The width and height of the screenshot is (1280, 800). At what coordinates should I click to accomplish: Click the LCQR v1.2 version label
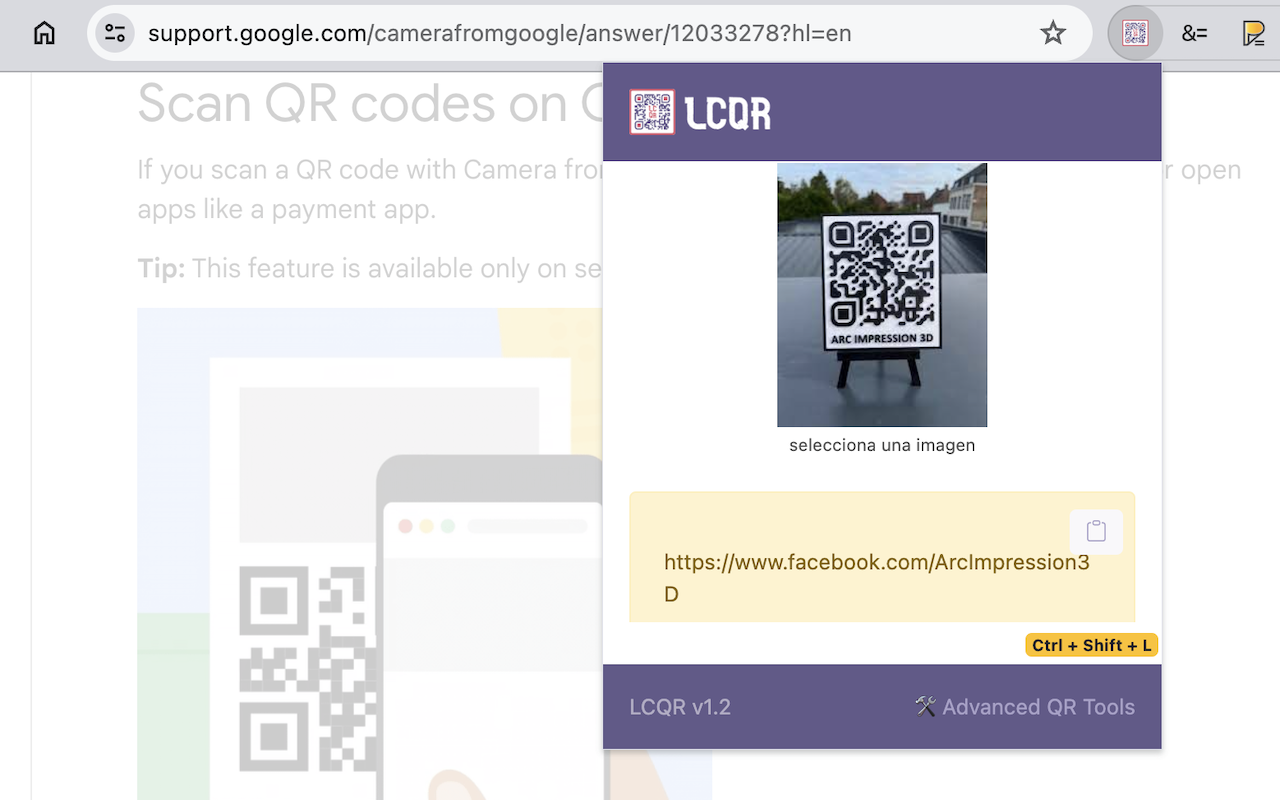(680, 707)
